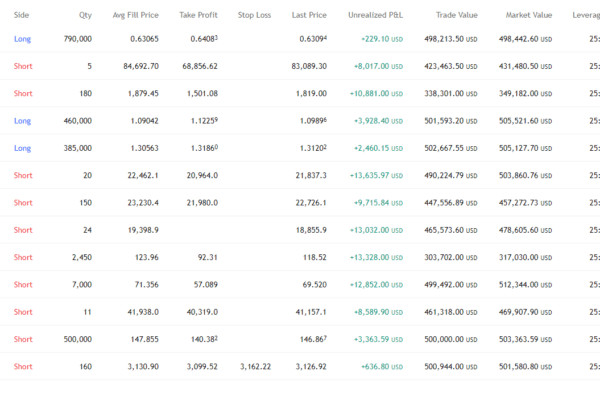Select unrealized P&L +13,032.00 USD
600x400 pixels.
tap(377, 230)
